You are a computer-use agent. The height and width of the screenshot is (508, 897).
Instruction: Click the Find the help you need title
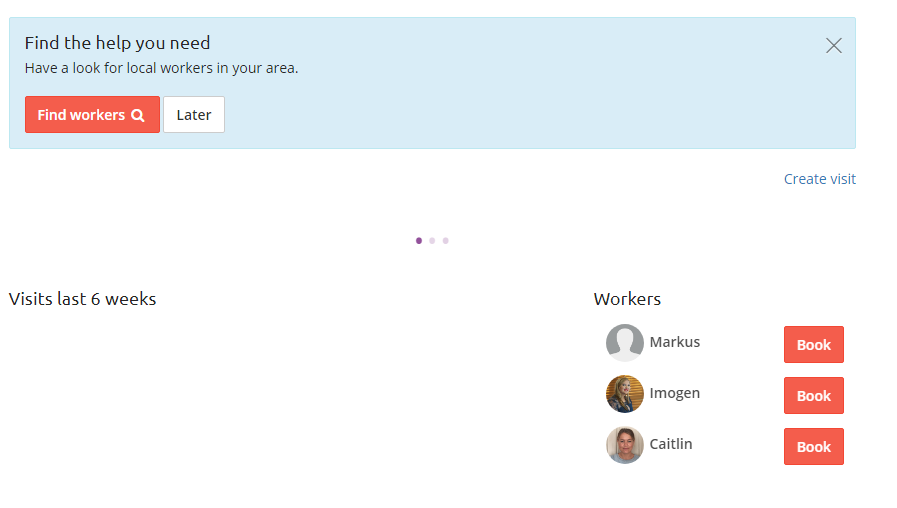117,43
